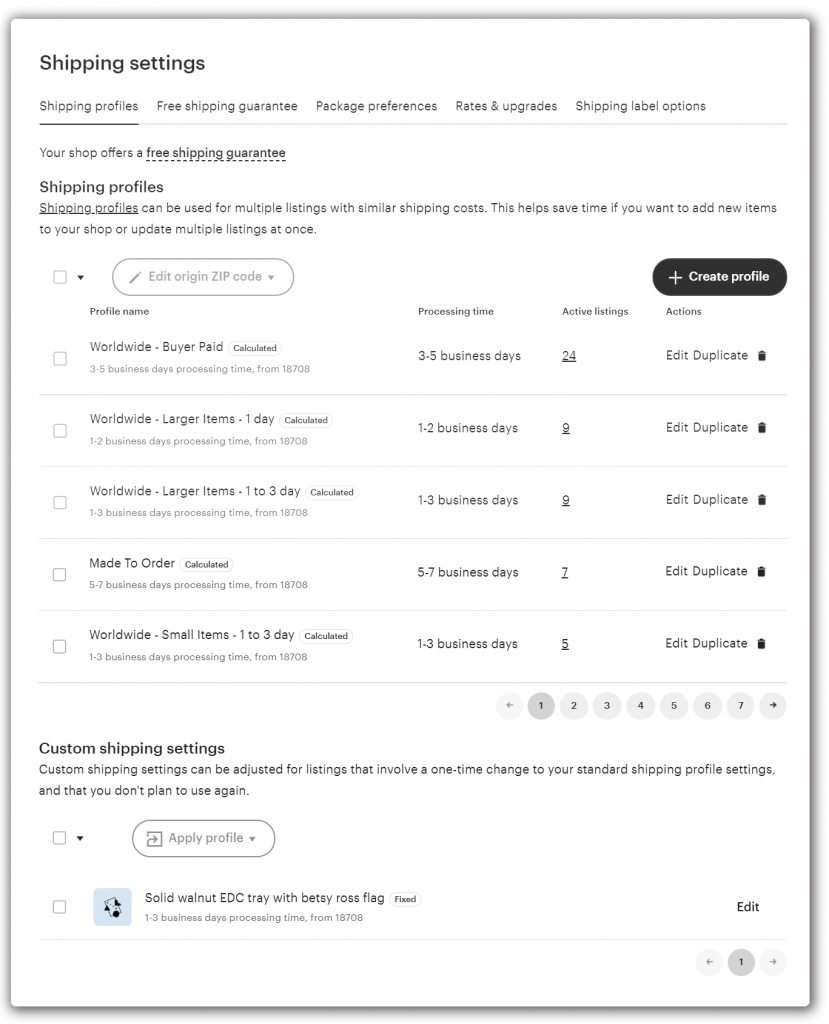The image size is (829, 1024).
Task: Click the trash icon for Worldwide - Buyer Paid
Action: [761, 355]
